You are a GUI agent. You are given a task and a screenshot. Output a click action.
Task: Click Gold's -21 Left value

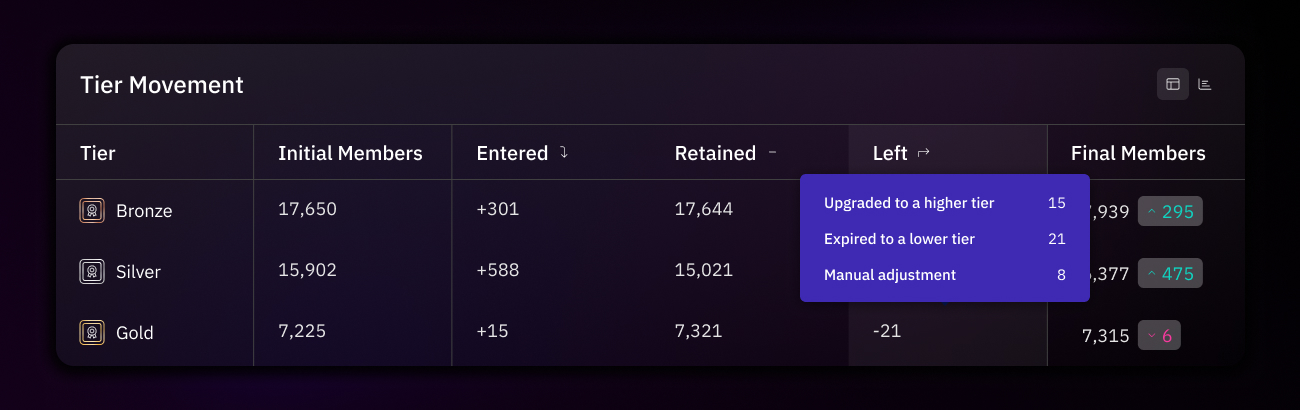pyautogui.click(x=887, y=330)
